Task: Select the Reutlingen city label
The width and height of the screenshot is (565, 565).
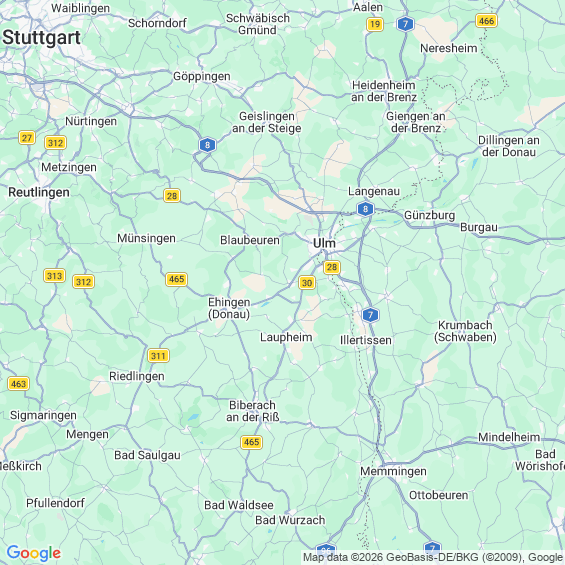Action: click(39, 192)
